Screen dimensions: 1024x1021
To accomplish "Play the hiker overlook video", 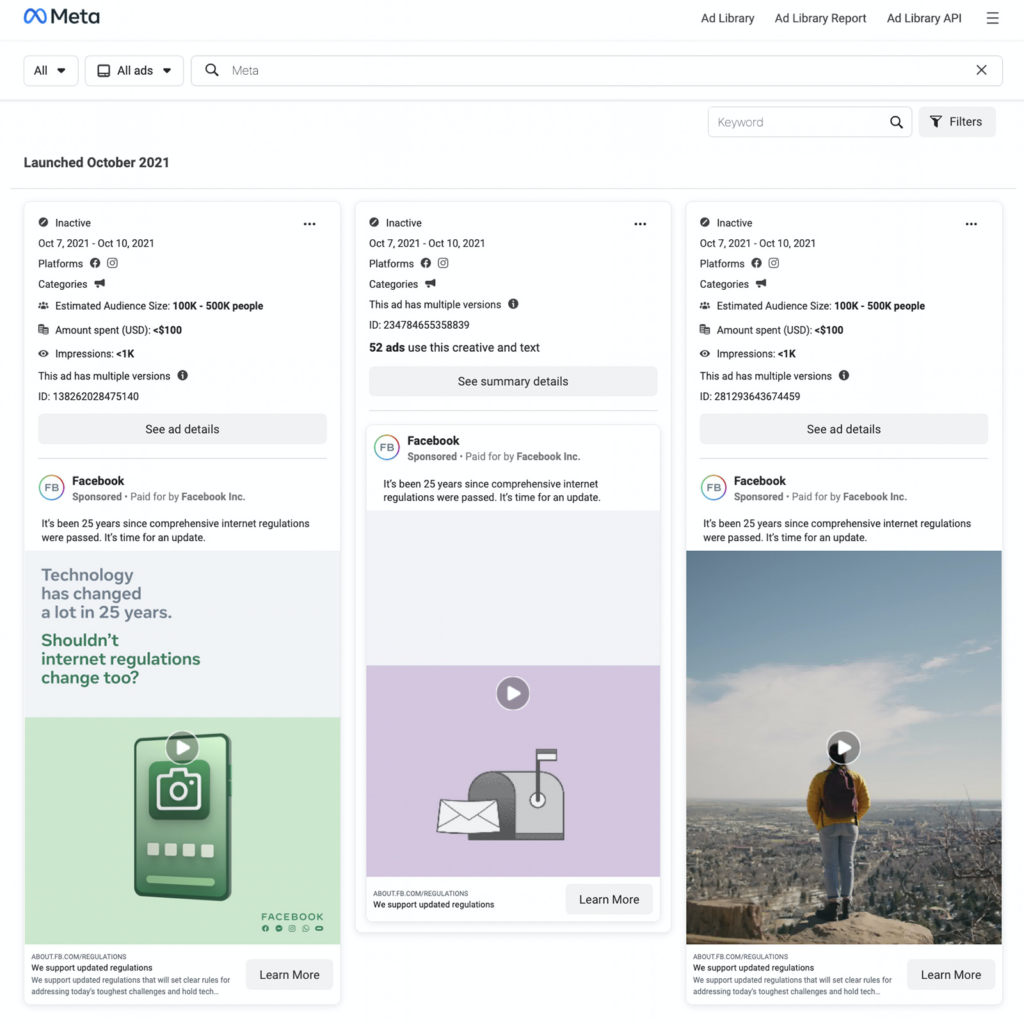I will coord(843,747).
